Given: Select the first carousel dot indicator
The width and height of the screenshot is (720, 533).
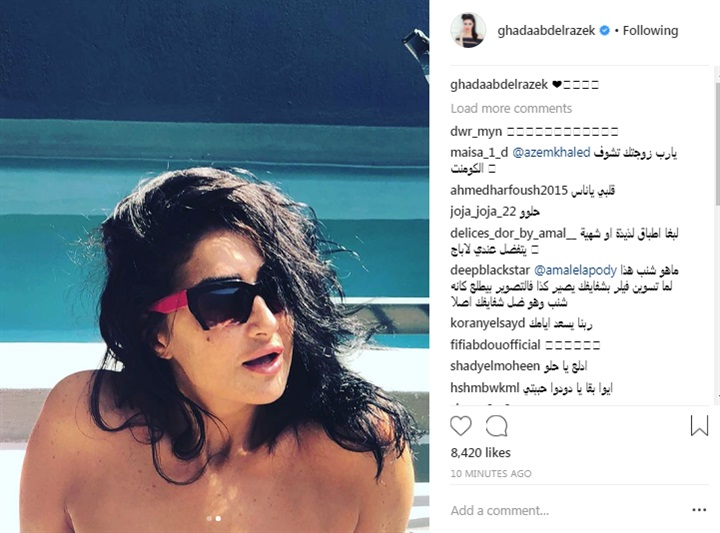Looking at the screenshot, I should click(x=209, y=518).
